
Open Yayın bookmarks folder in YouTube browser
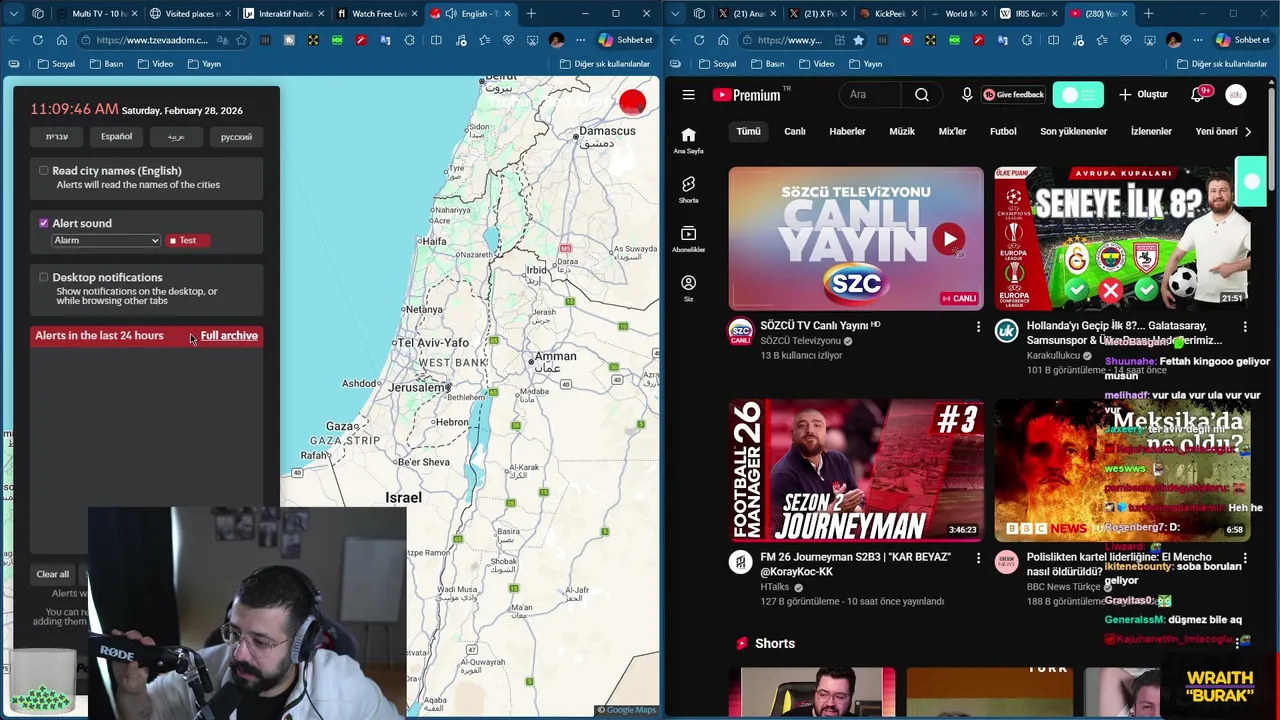click(x=865, y=64)
